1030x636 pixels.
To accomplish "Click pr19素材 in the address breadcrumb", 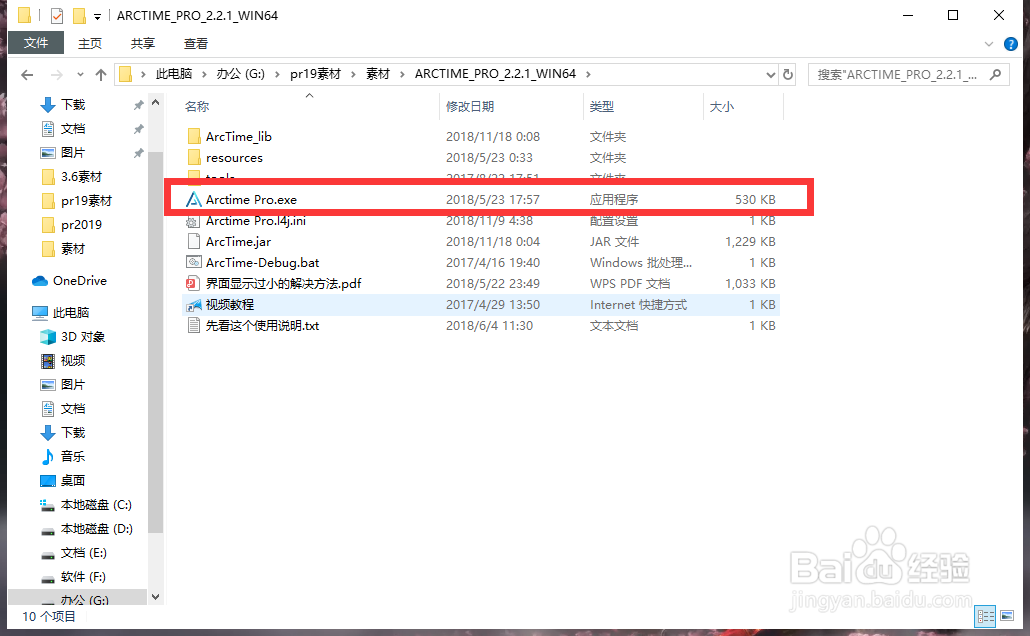I will coord(315,74).
